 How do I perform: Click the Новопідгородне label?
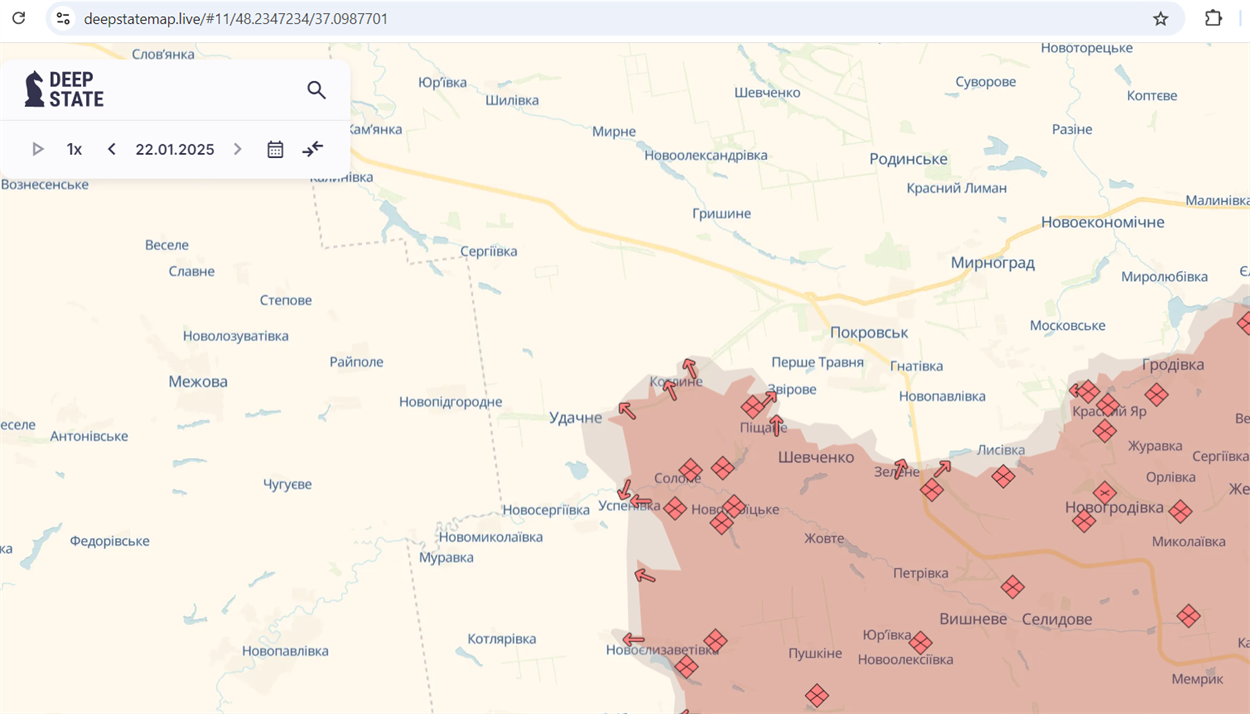tap(450, 402)
